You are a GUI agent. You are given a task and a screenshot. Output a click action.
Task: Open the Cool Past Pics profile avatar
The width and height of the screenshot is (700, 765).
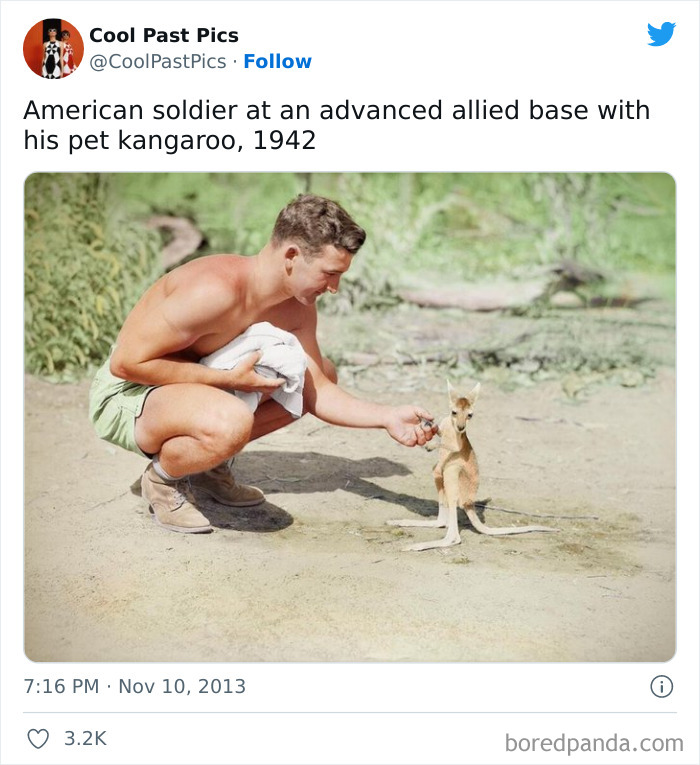[x=53, y=48]
